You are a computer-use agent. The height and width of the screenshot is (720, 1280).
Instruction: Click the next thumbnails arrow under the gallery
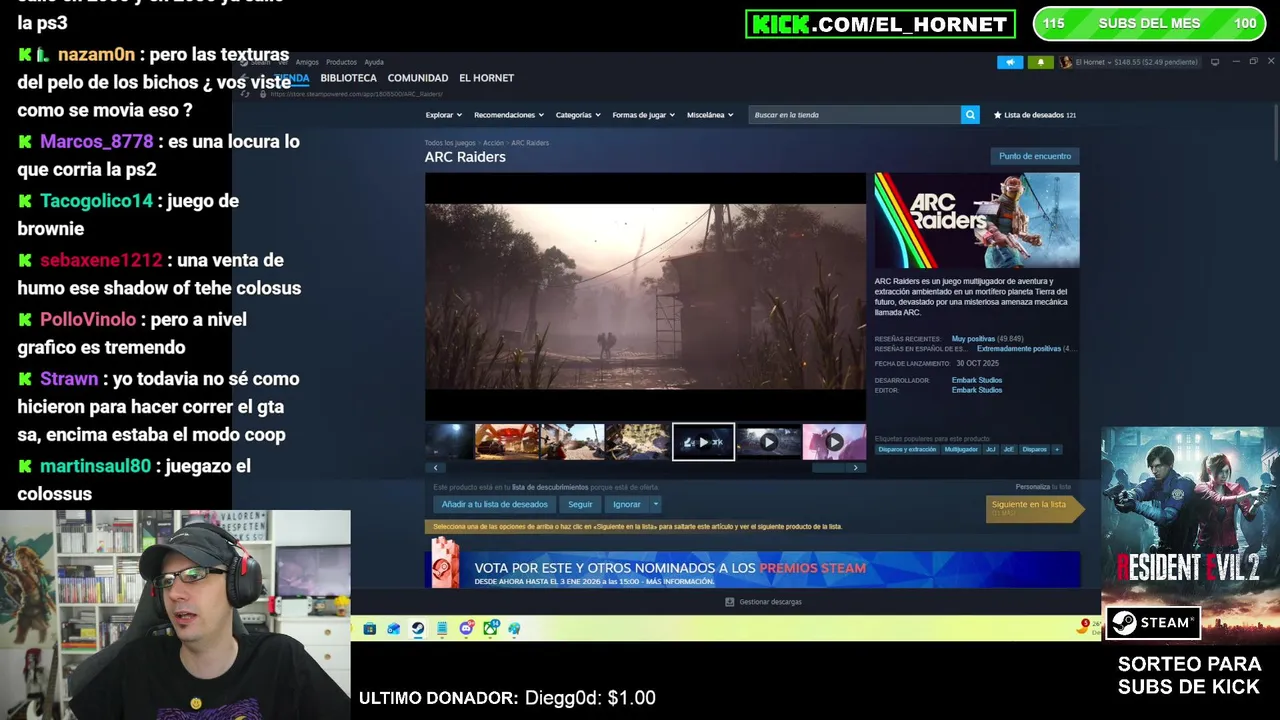click(855, 467)
